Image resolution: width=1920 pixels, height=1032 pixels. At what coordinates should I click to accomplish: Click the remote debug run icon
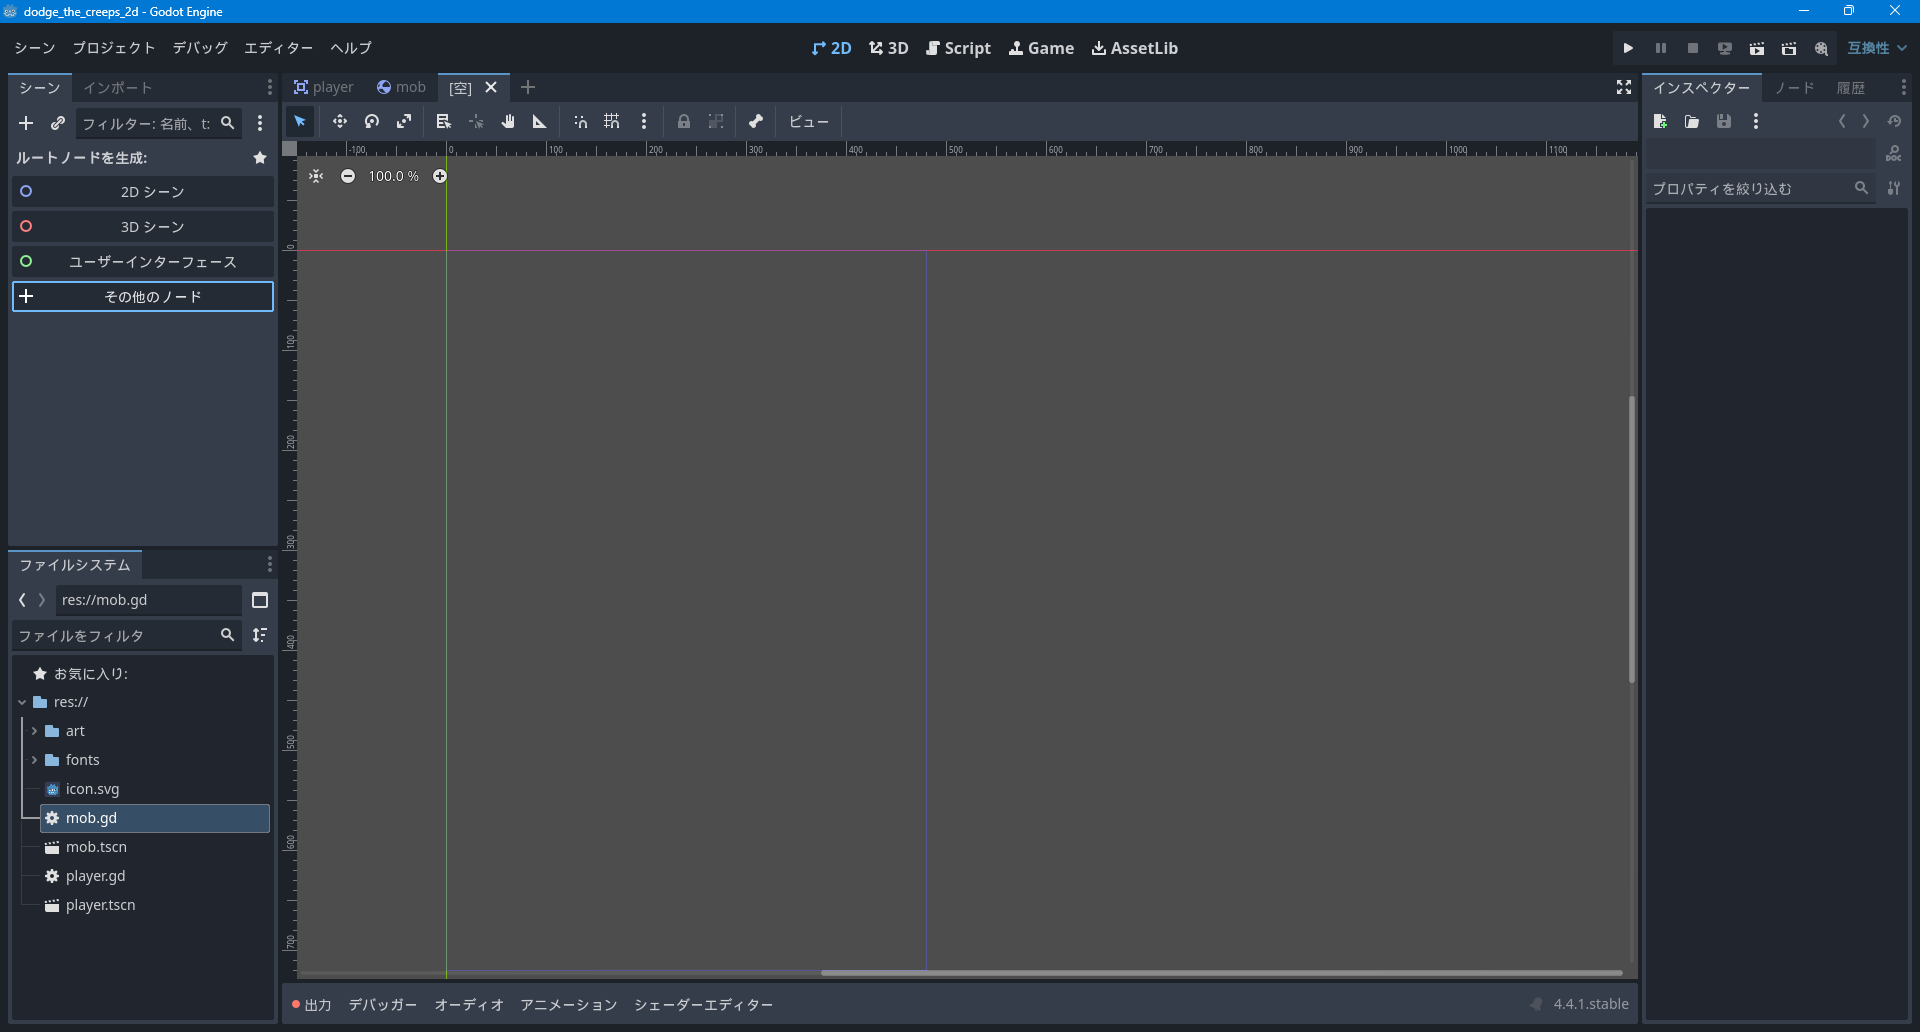(x=1725, y=48)
